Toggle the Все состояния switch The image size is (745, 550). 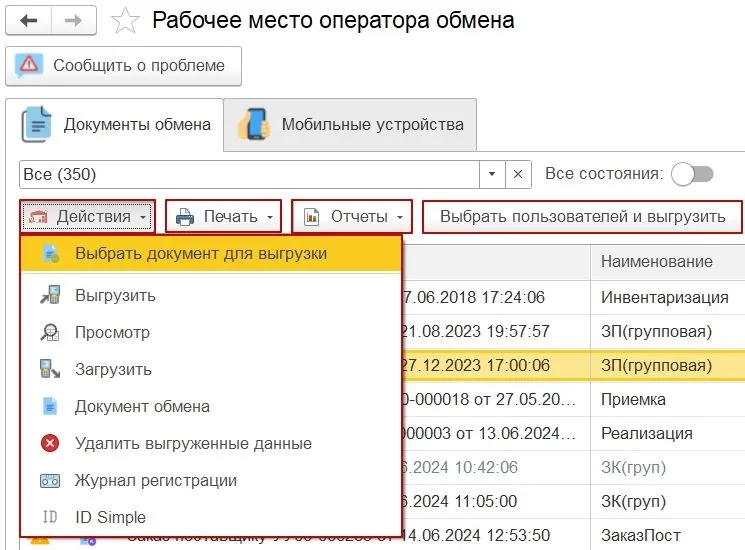[692, 174]
